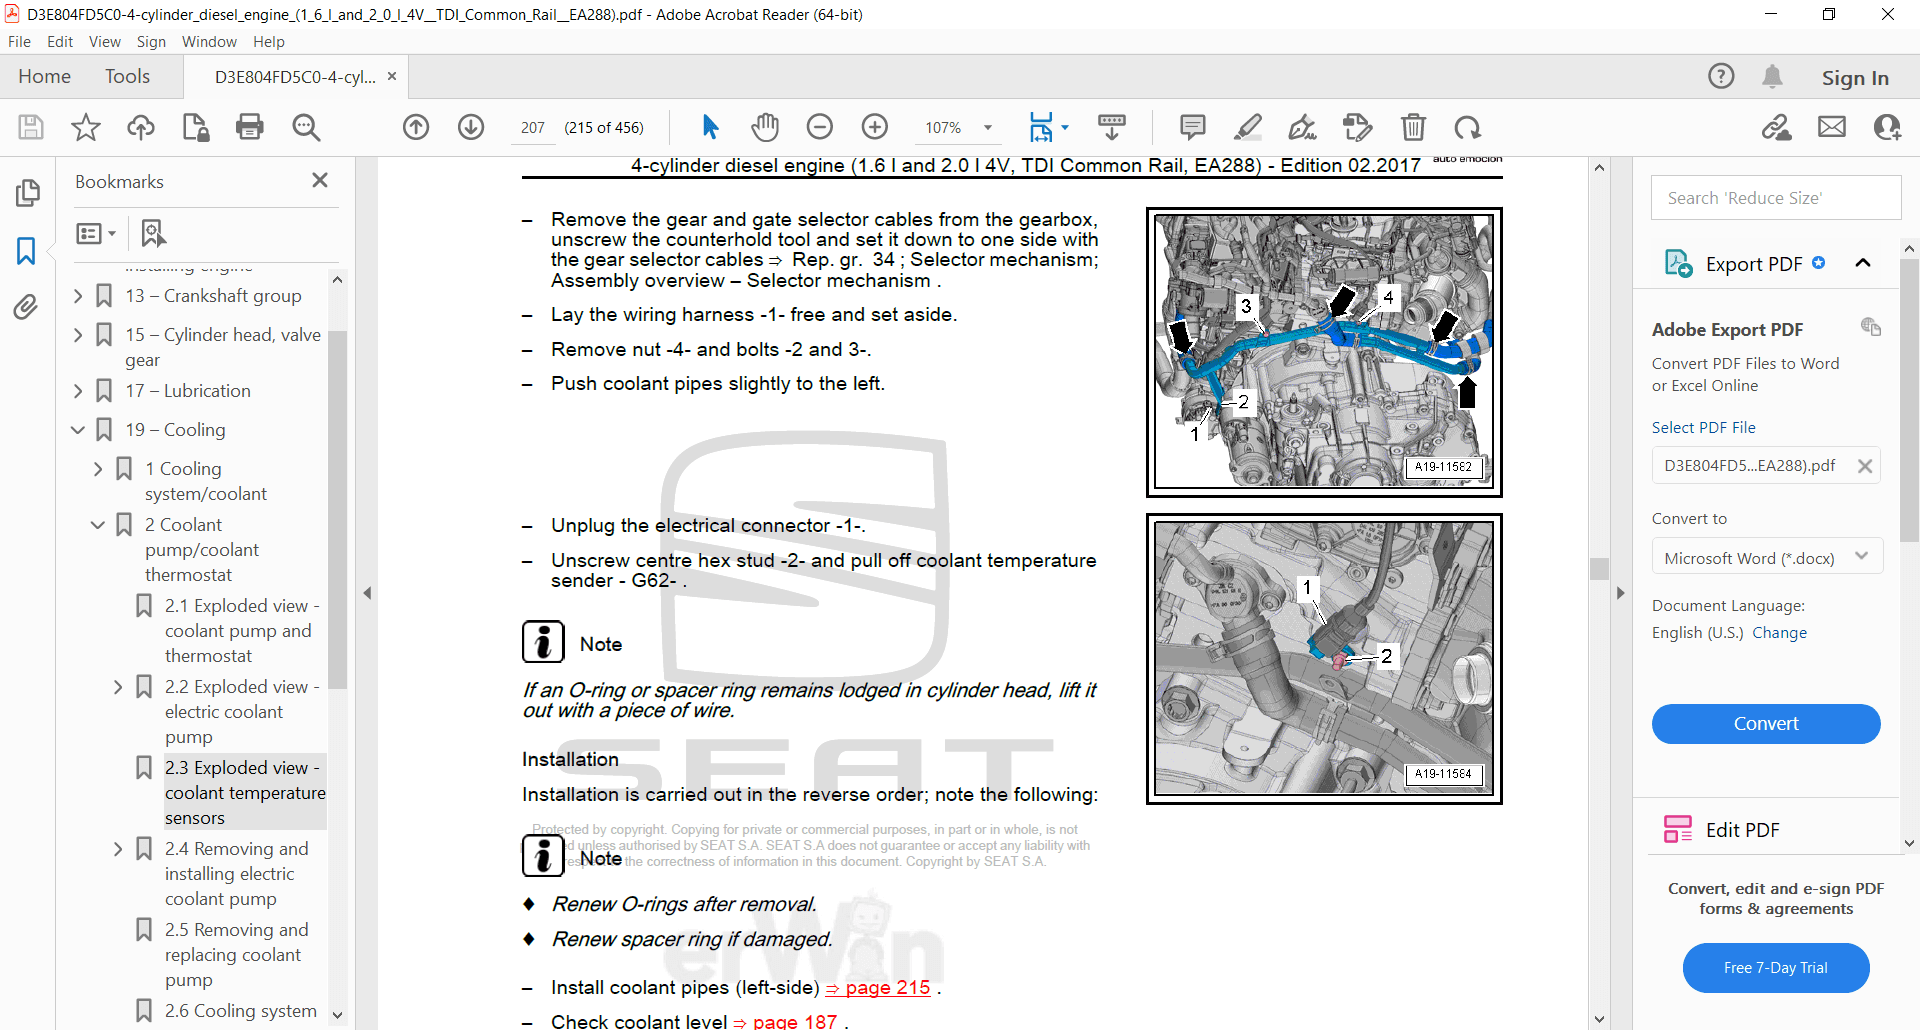Click the Print file icon
This screenshot has width=1920, height=1030.
[x=250, y=127]
